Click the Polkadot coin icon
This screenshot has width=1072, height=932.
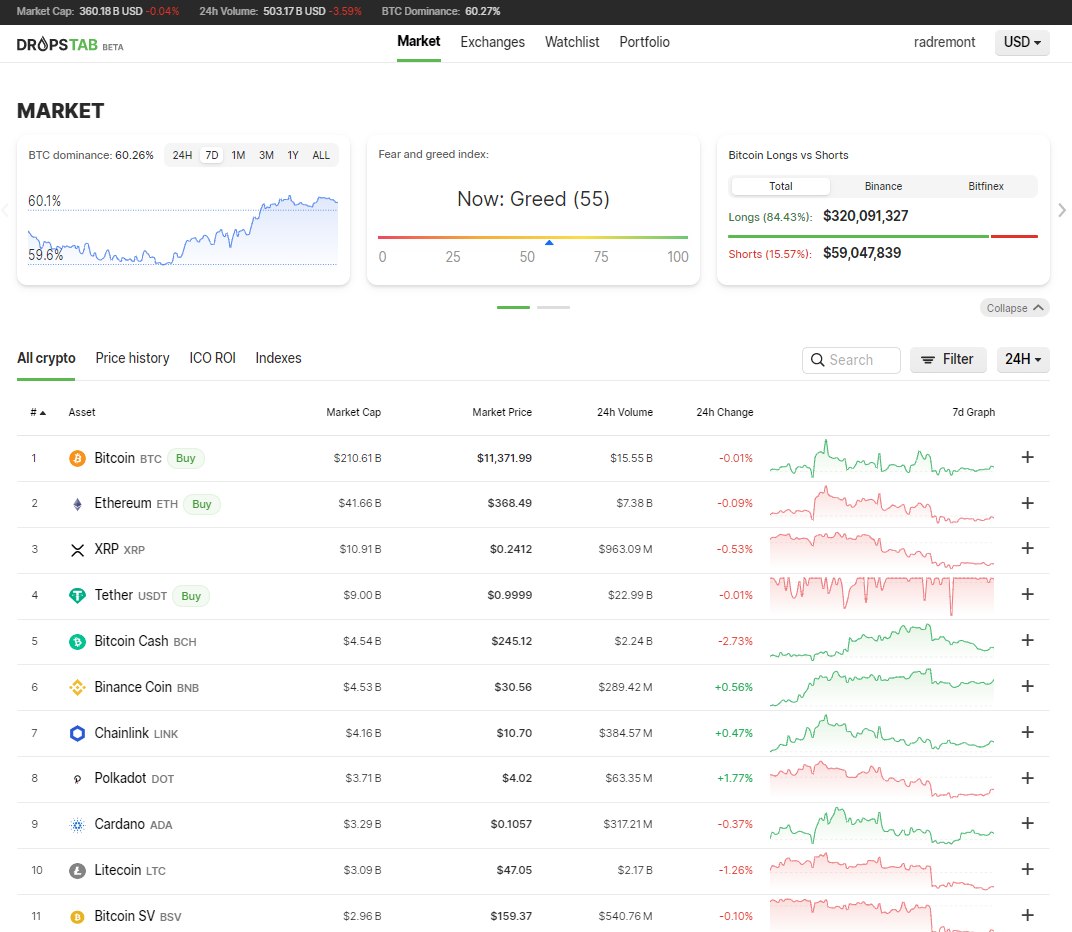coord(77,779)
